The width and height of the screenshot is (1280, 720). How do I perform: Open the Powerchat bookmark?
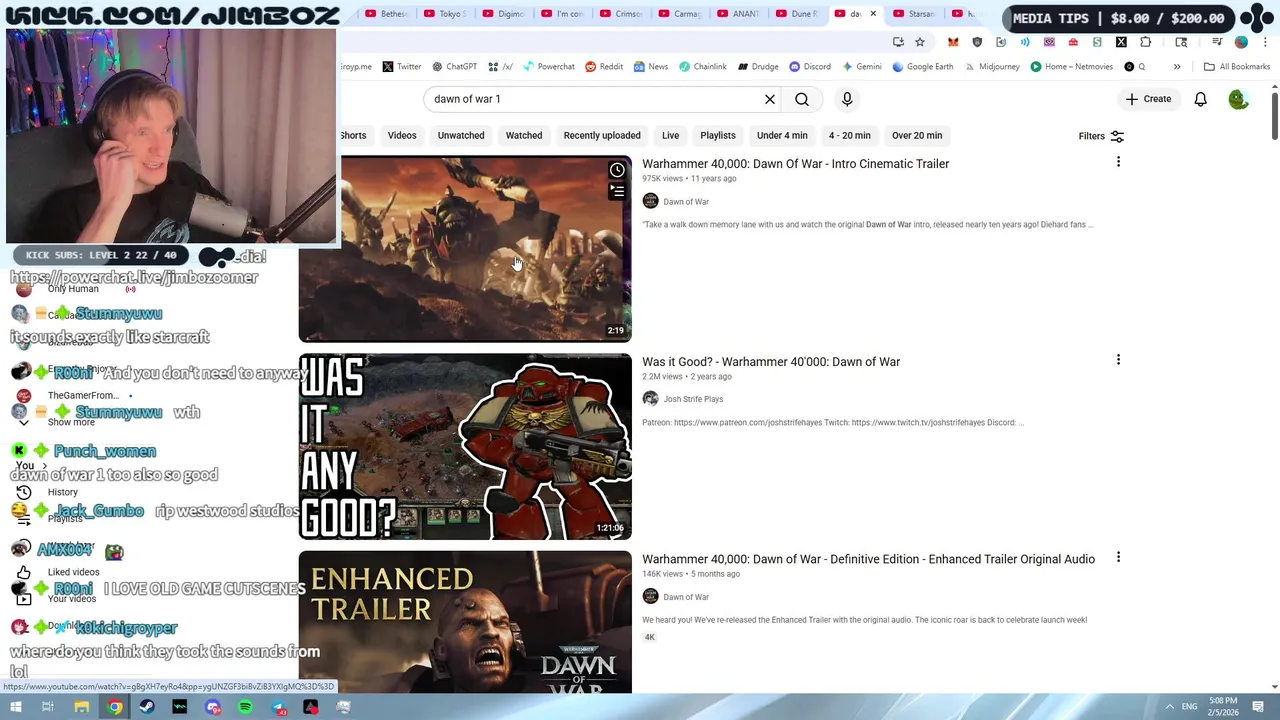(548, 67)
